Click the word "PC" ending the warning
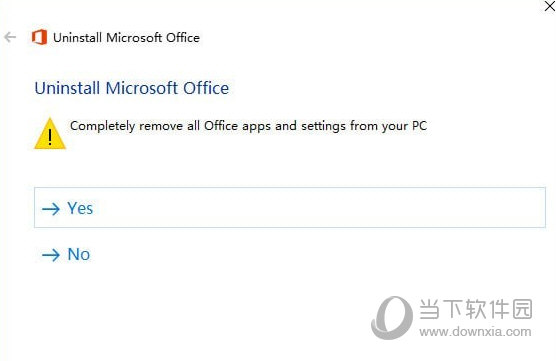Viewport: 556px width, 361px height. (419, 126)
